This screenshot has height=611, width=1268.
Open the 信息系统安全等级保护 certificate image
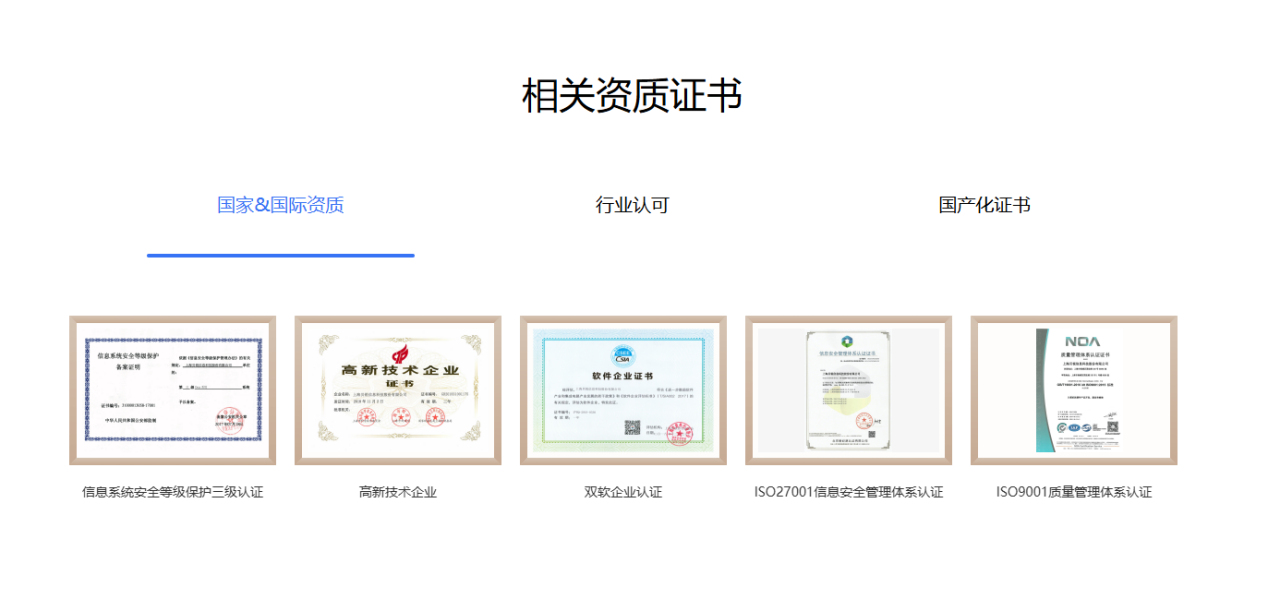pos(172,390)
